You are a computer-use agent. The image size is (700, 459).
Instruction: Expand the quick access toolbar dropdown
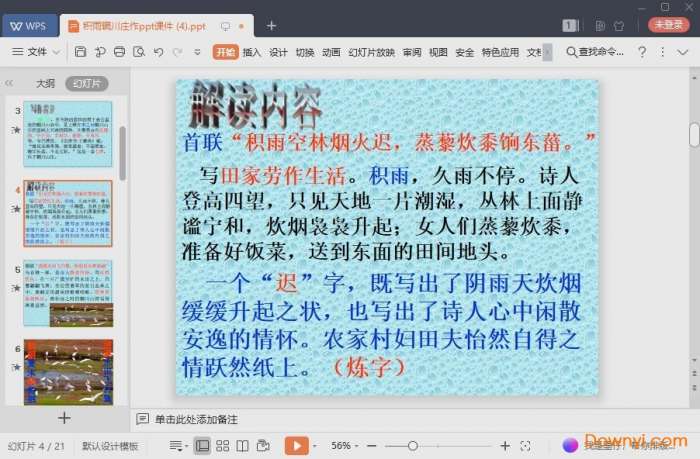pyautogui.click(x=197, y=52)
